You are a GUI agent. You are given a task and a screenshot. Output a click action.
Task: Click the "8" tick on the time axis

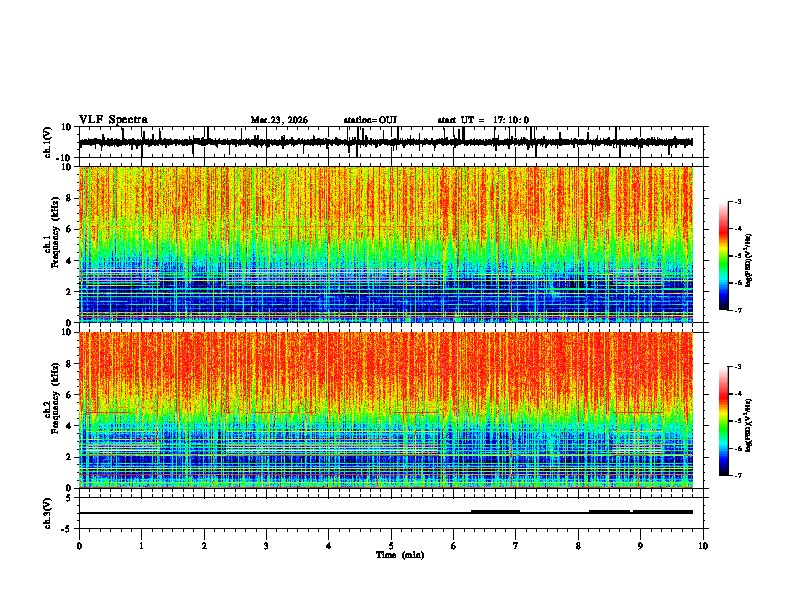[x=578, y=546]
